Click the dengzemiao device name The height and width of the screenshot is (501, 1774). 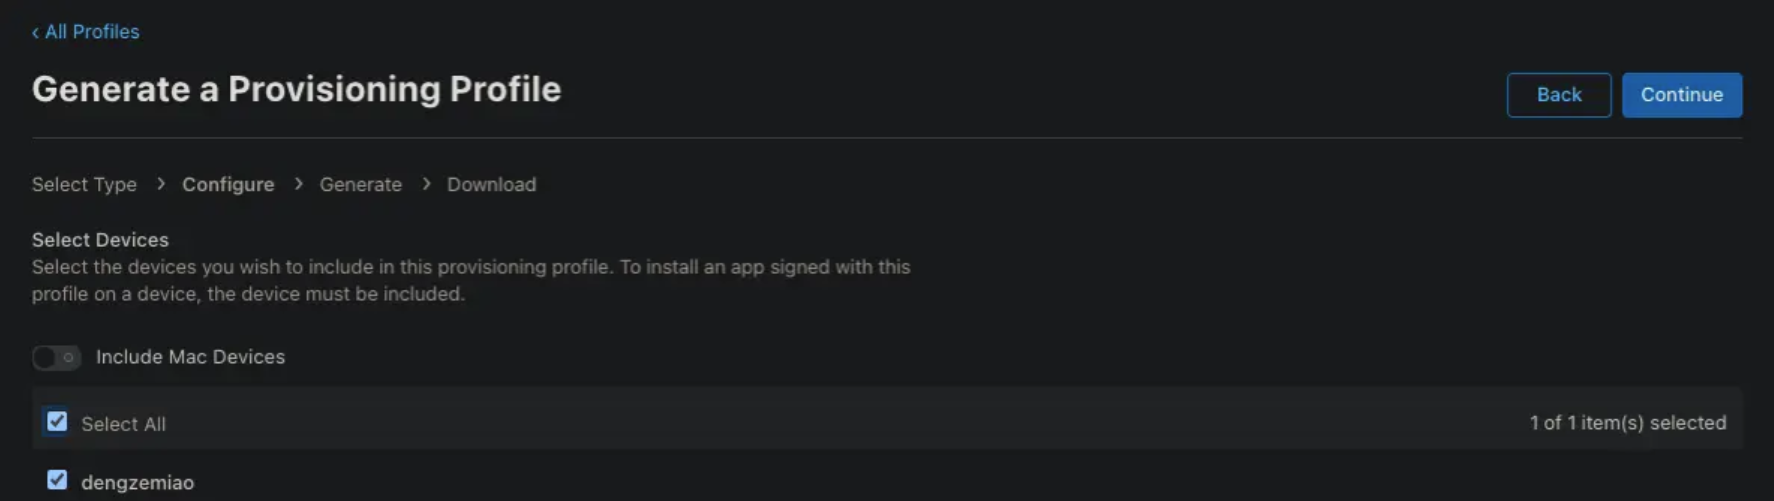(x=137, y=483)
